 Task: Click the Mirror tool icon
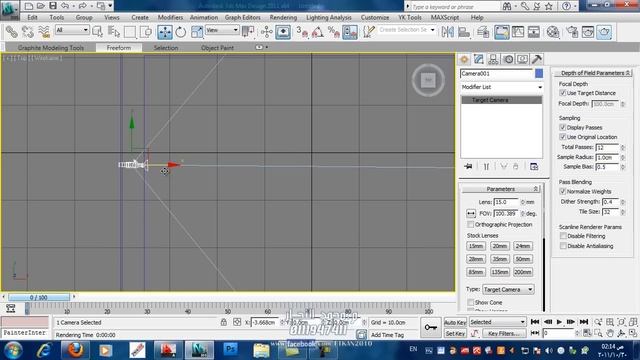(x=447, y=32)
